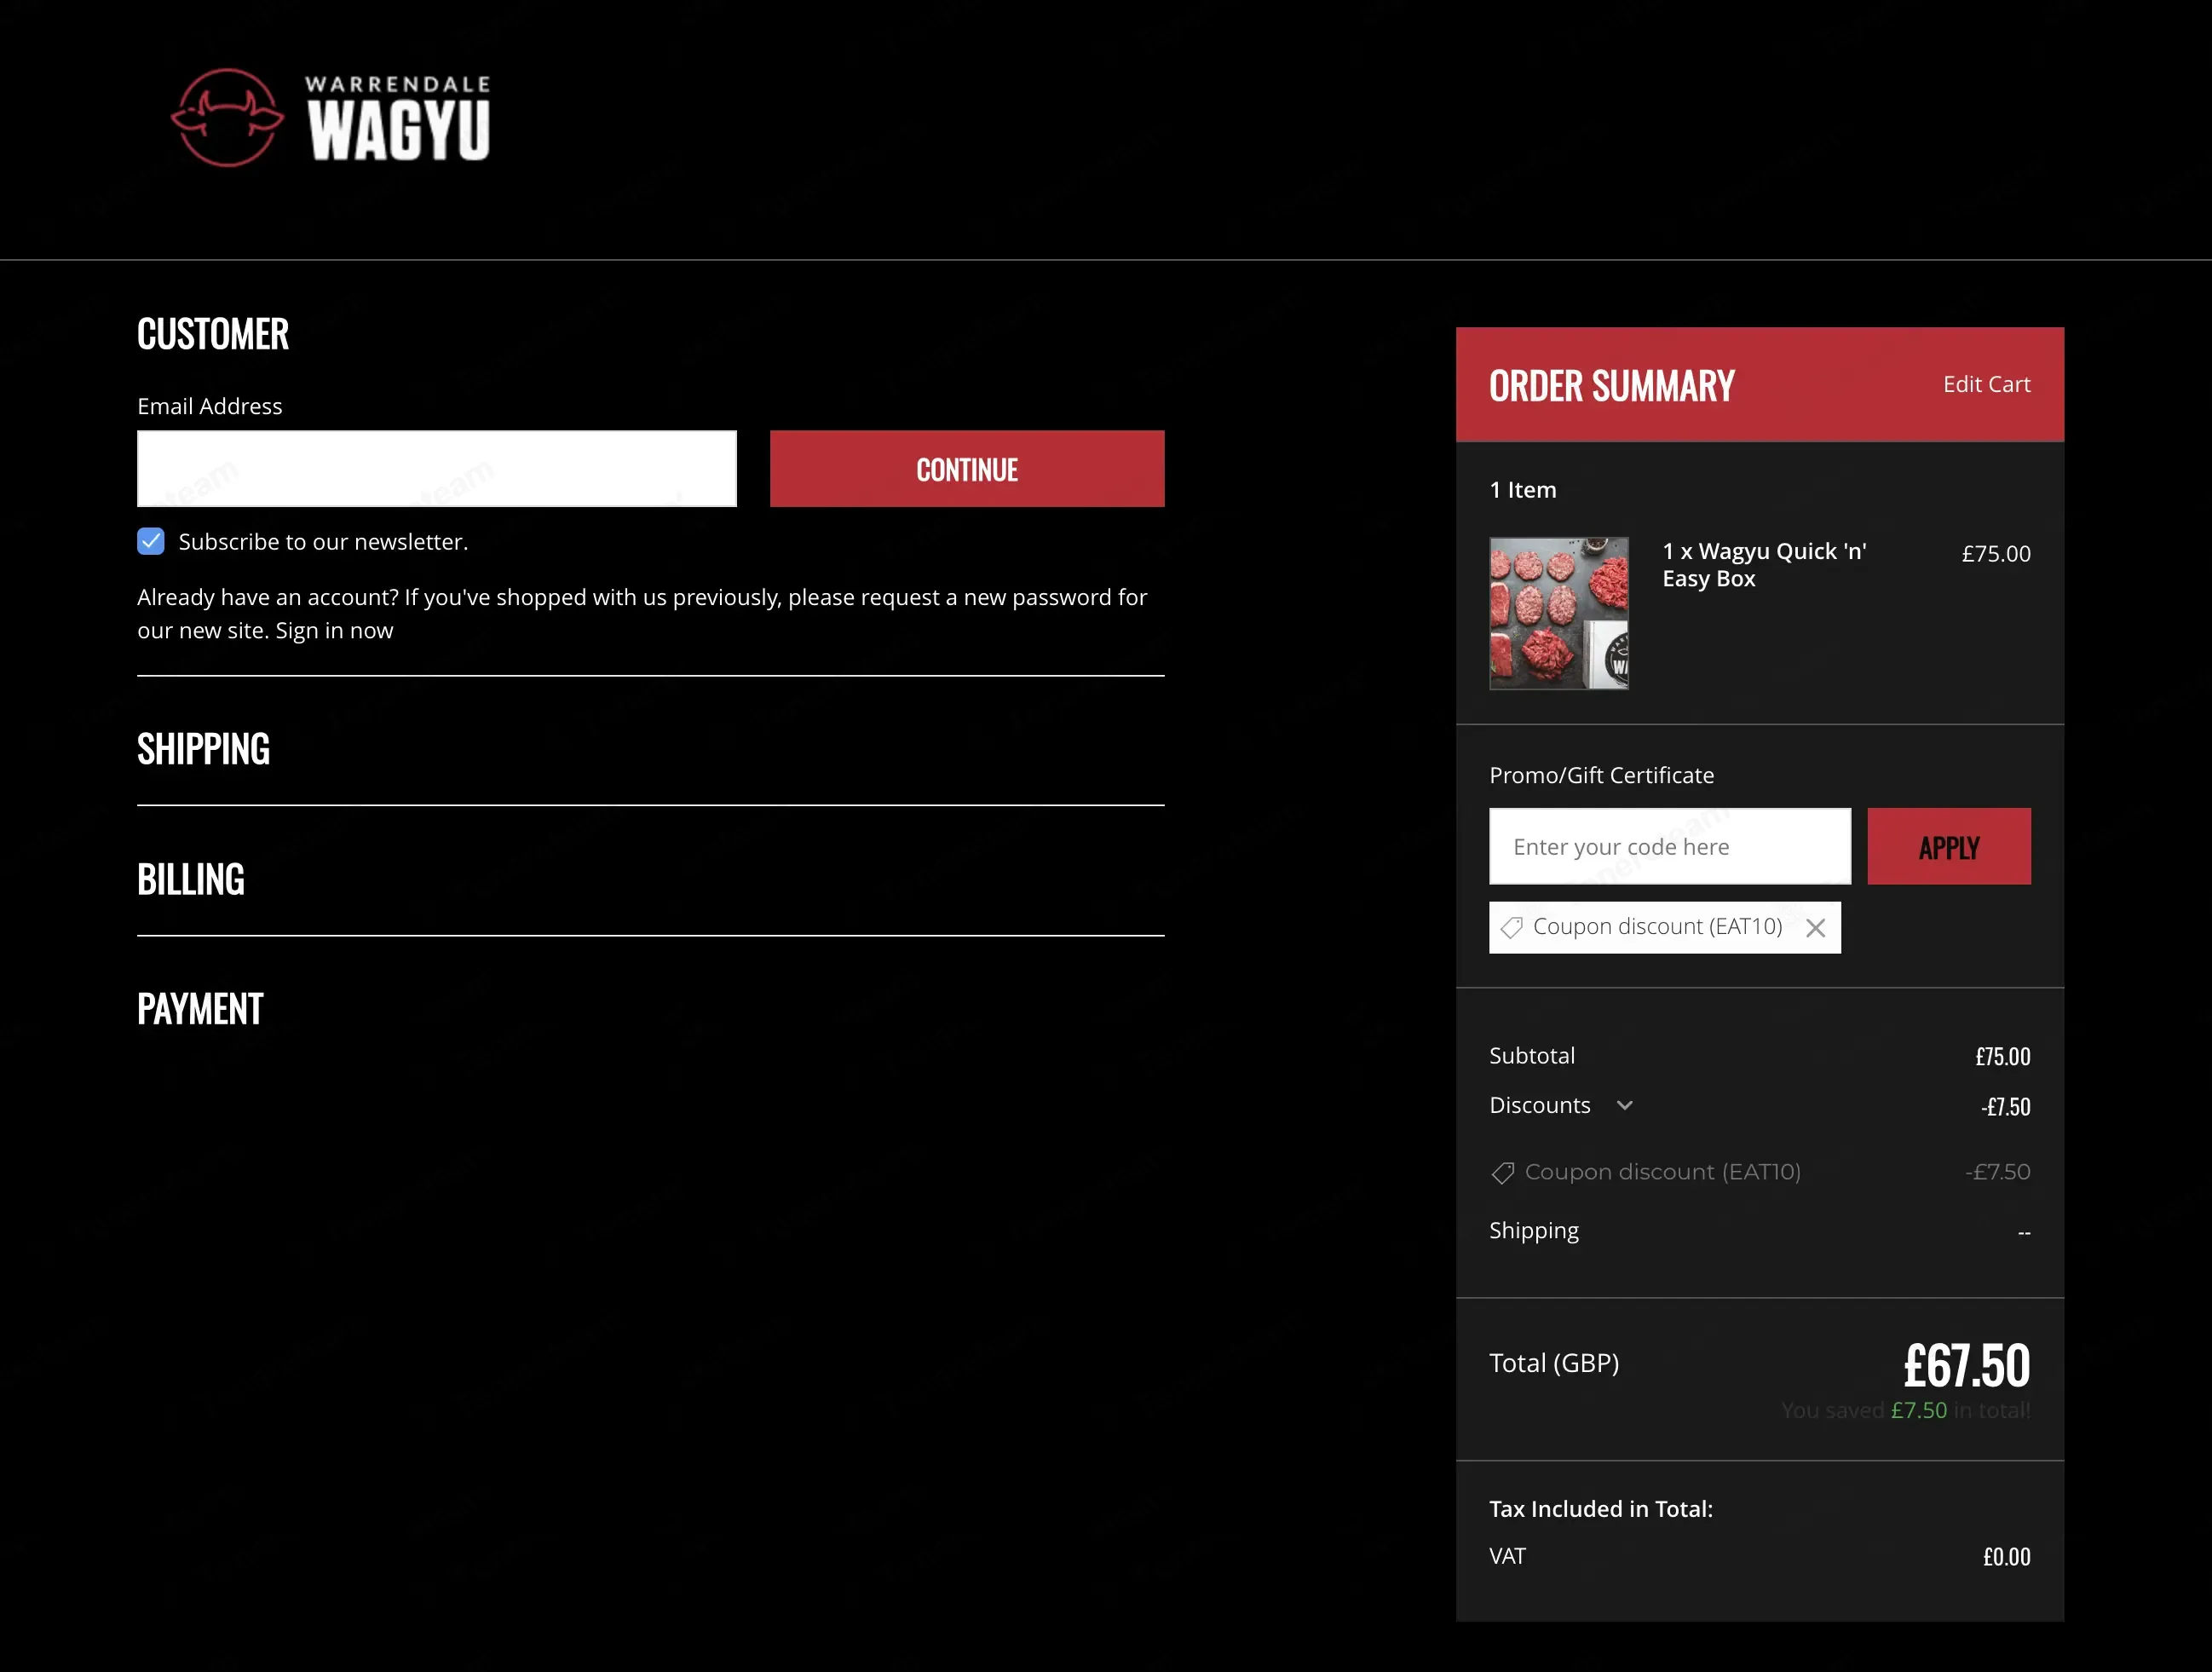2212x1672 pixels.
Task: Focus the promo code entry field
Action: point(1670,846)
